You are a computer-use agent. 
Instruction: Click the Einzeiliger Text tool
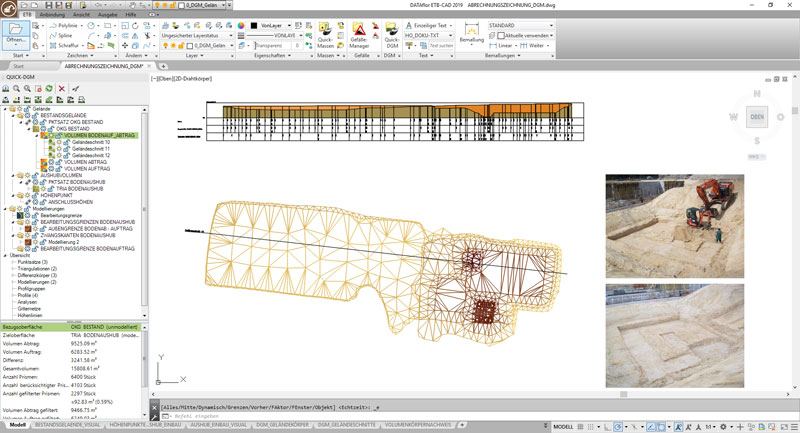pyautogui.click(x=426, y=26)
